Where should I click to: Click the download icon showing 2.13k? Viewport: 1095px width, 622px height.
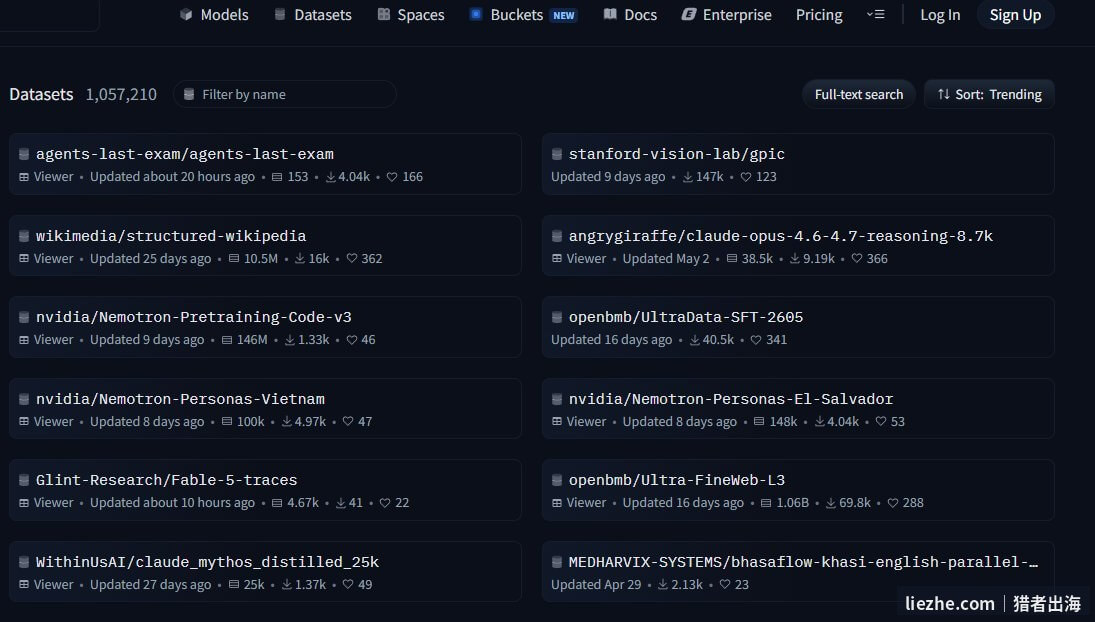663,584
